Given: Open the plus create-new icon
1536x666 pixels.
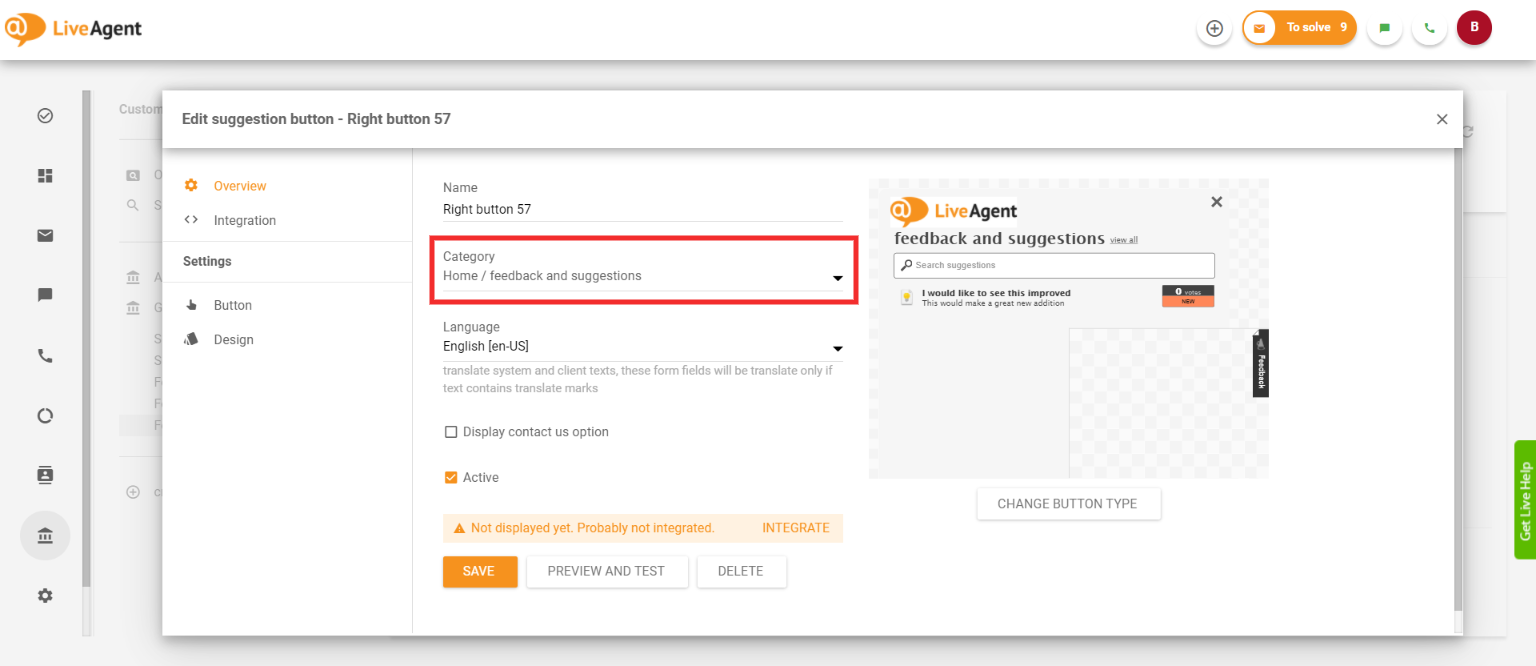Looking at the screenshot, I should point(1214,28).
